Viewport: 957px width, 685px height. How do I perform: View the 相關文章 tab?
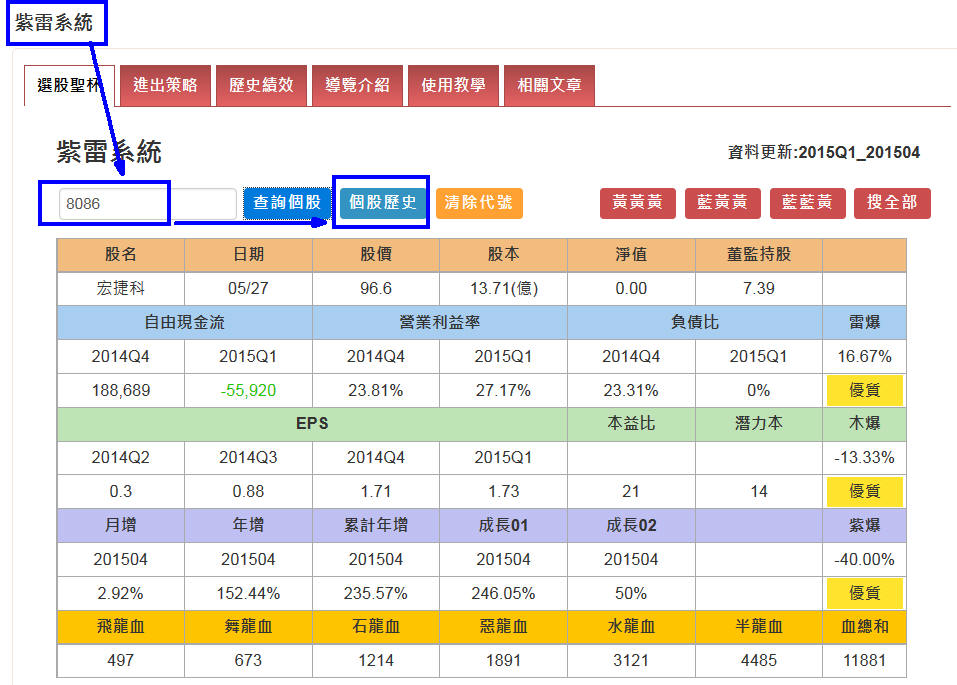click(x=549, y=86)
